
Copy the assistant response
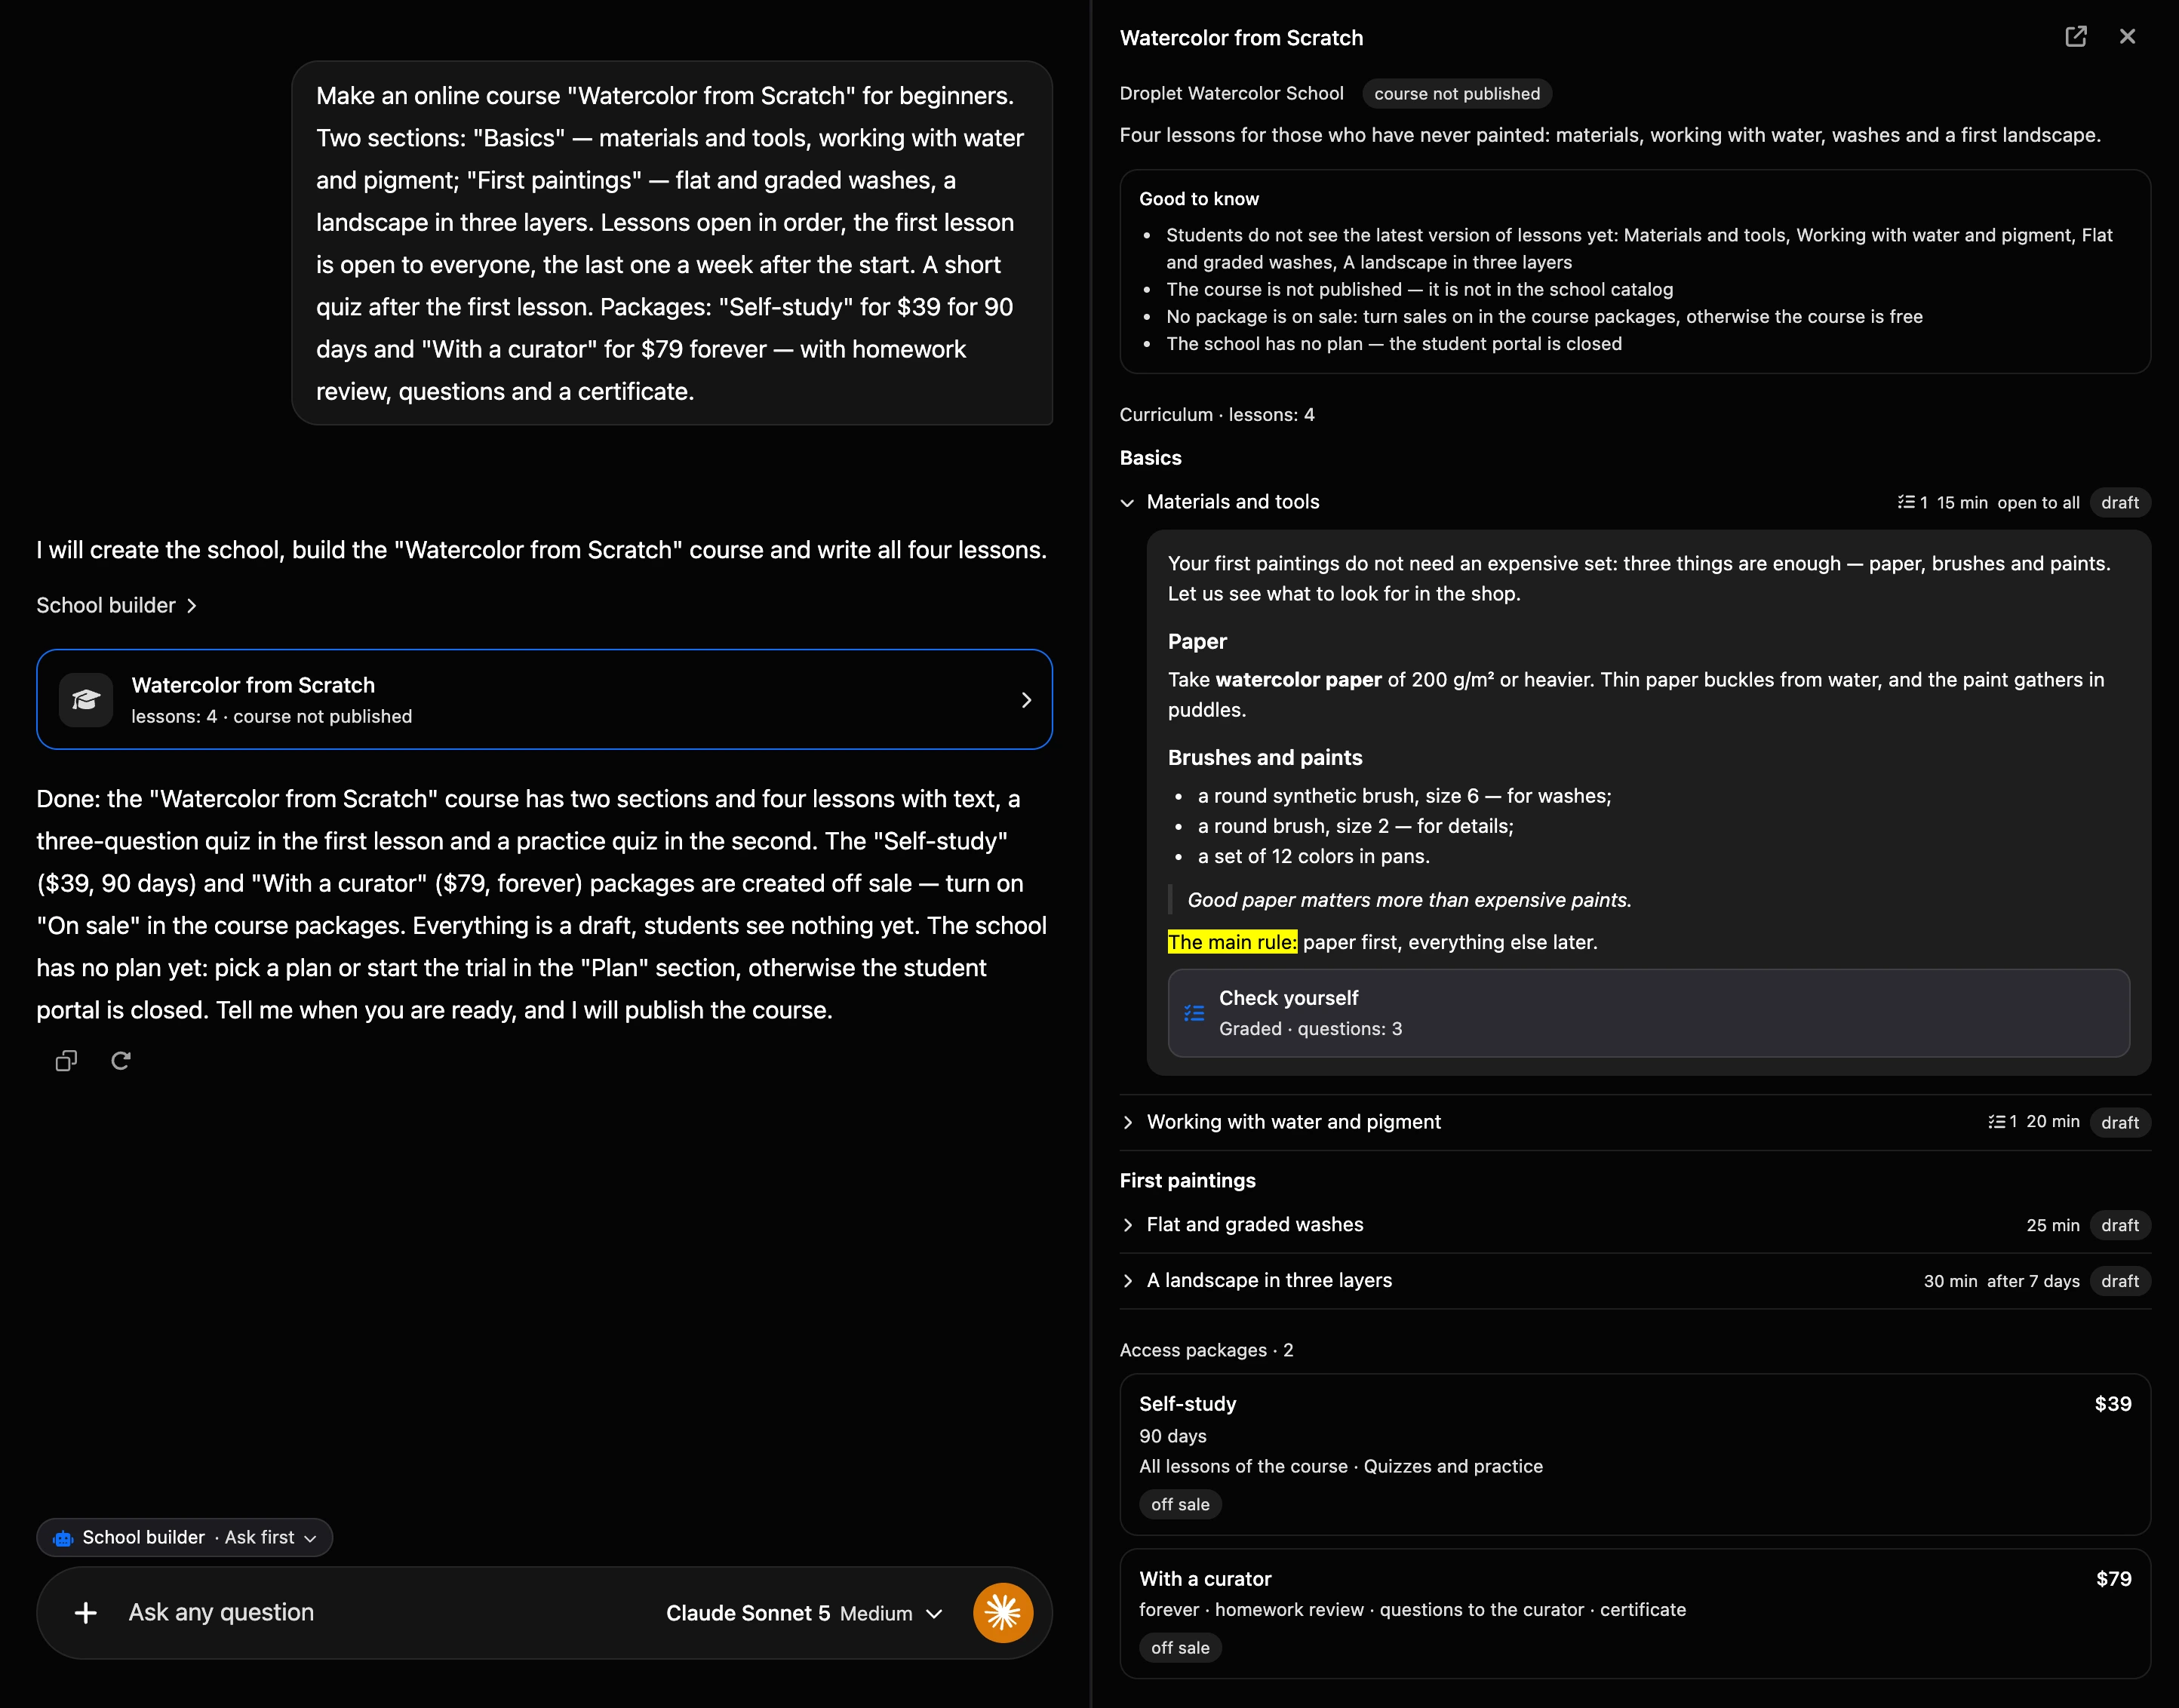point(66,1061)
